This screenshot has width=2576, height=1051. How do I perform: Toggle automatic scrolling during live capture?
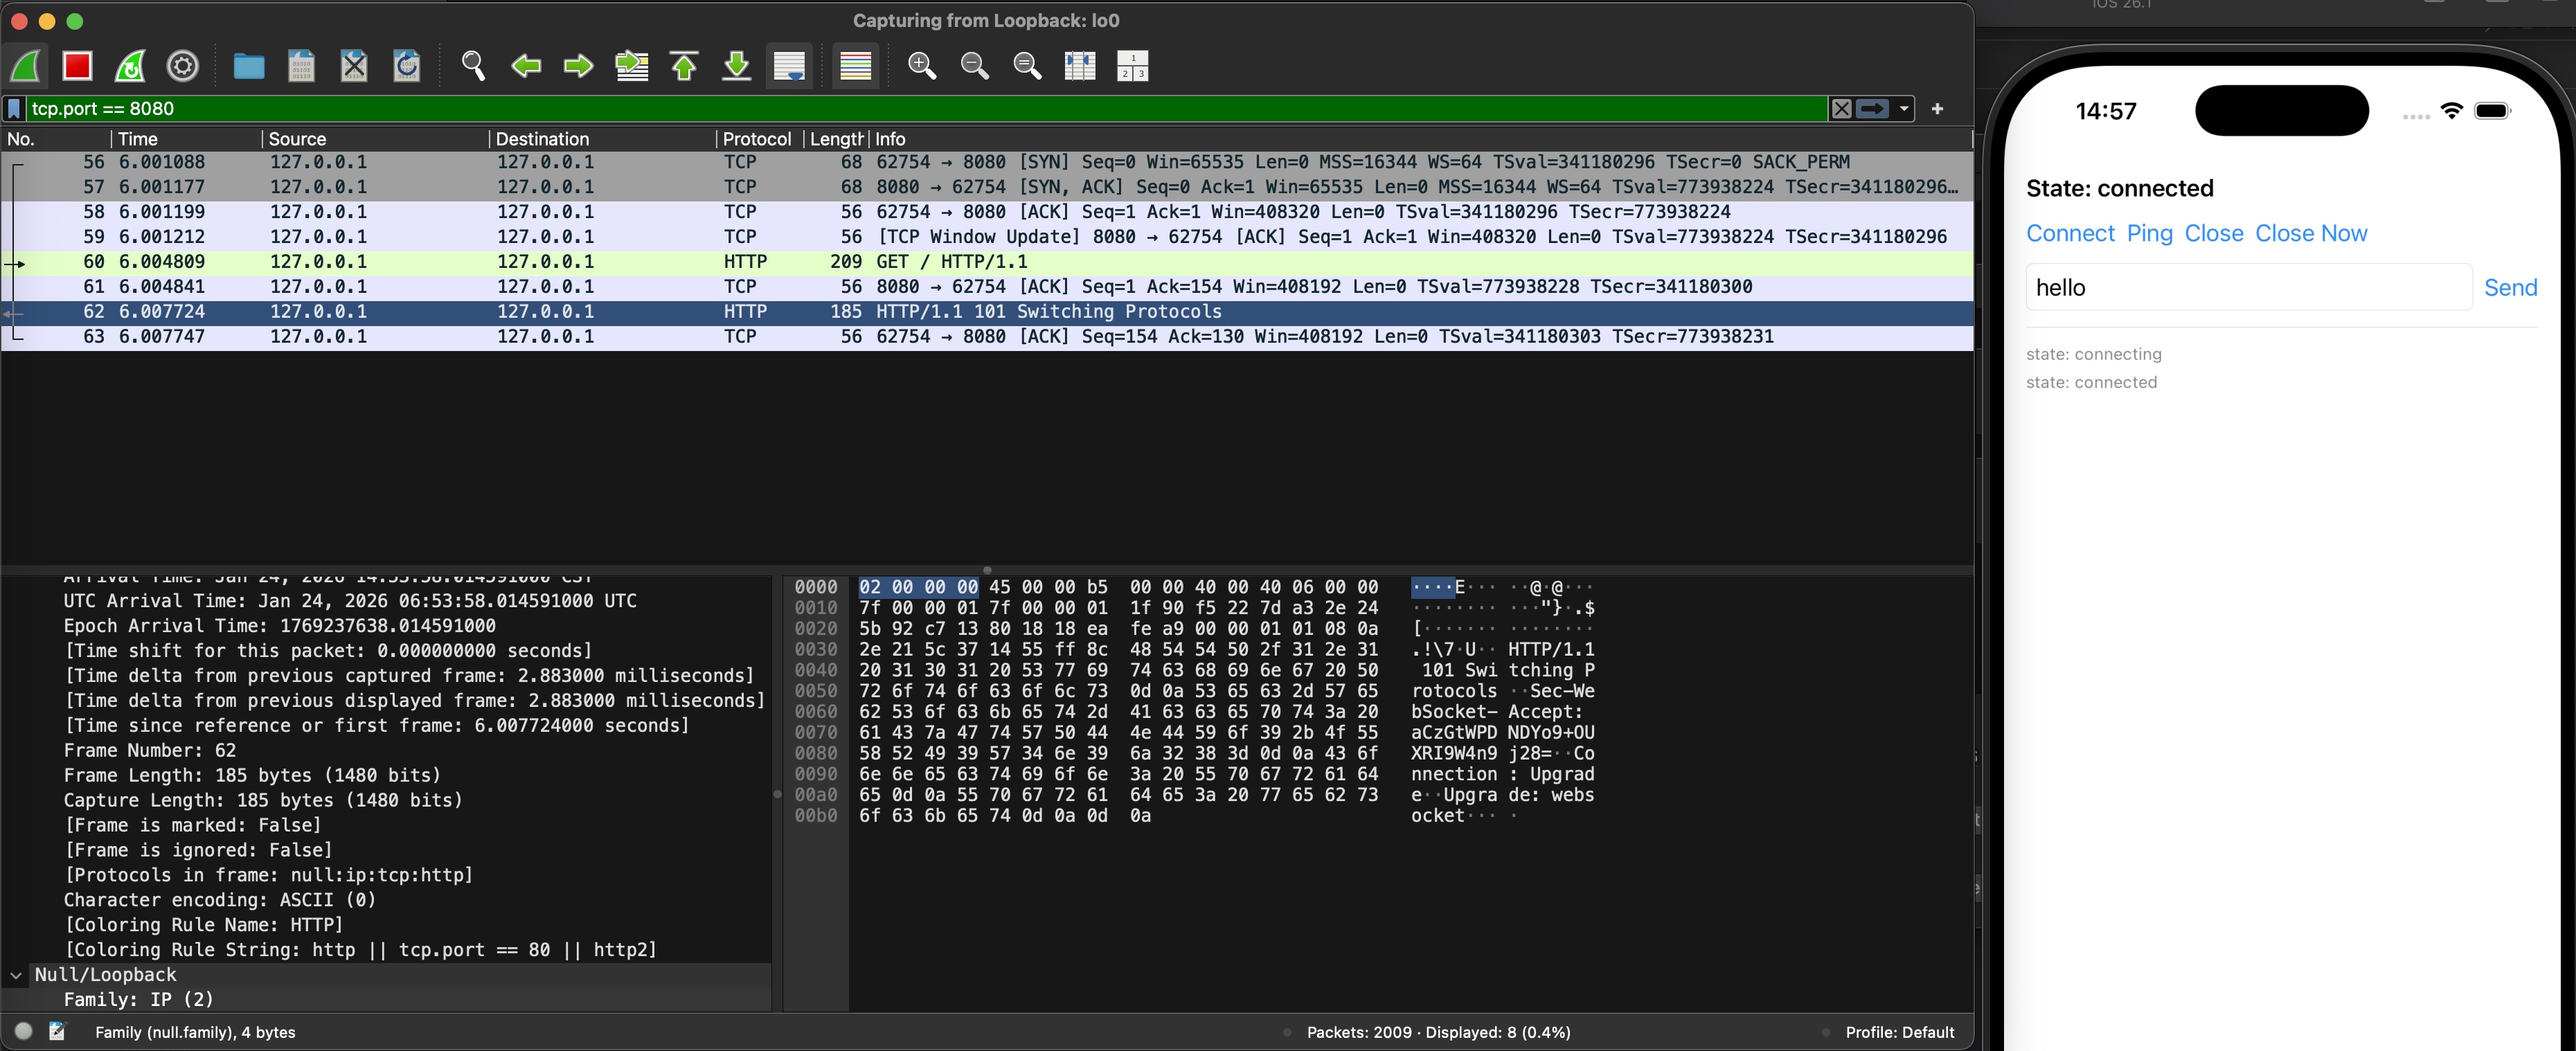pos(789,66)
